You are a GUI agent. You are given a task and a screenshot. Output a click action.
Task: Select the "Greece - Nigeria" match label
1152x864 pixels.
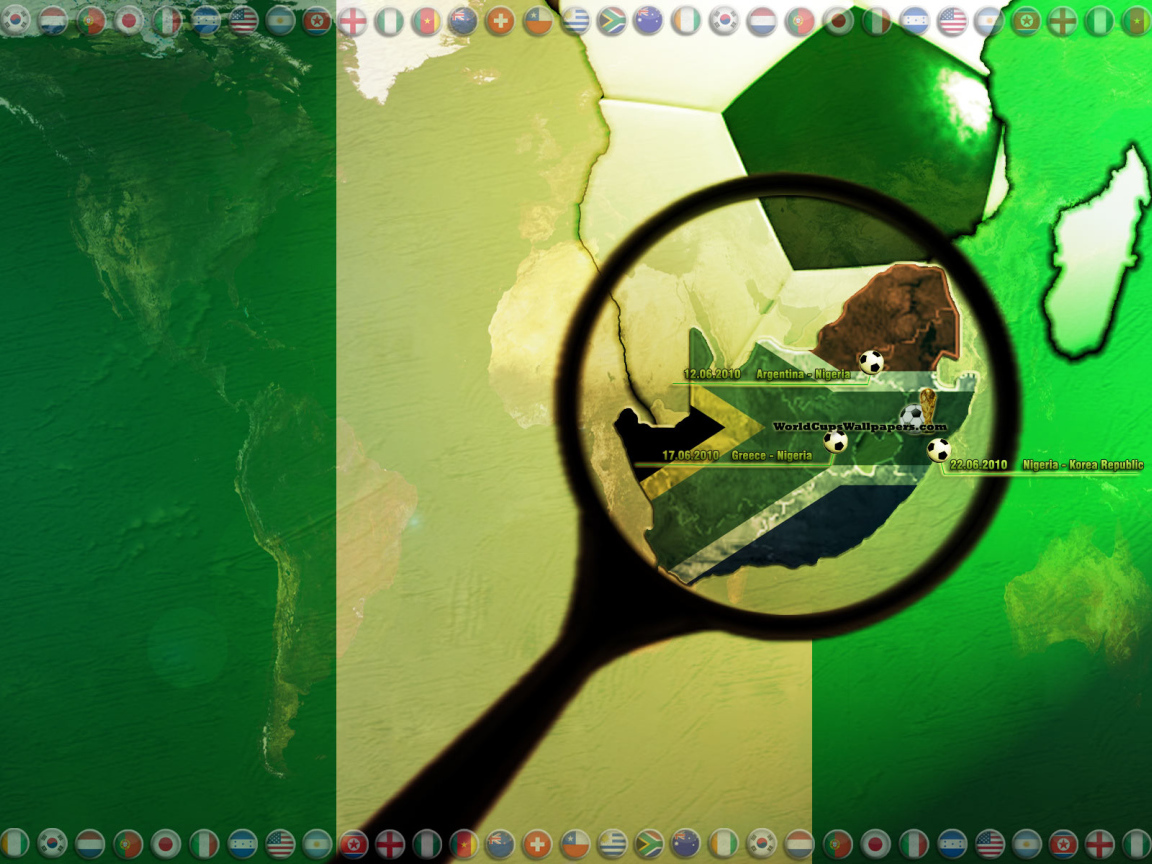(771, 455)
